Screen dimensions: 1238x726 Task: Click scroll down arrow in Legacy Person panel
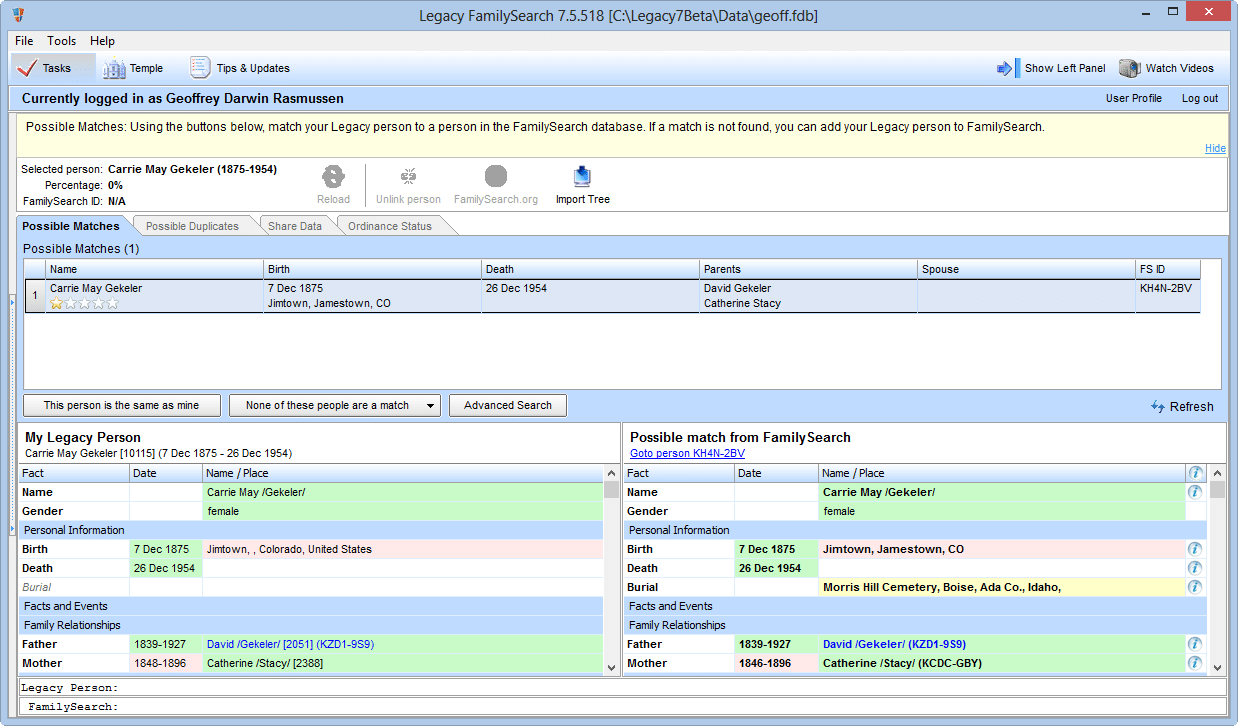pyautogui.click(x=612, y=666)
